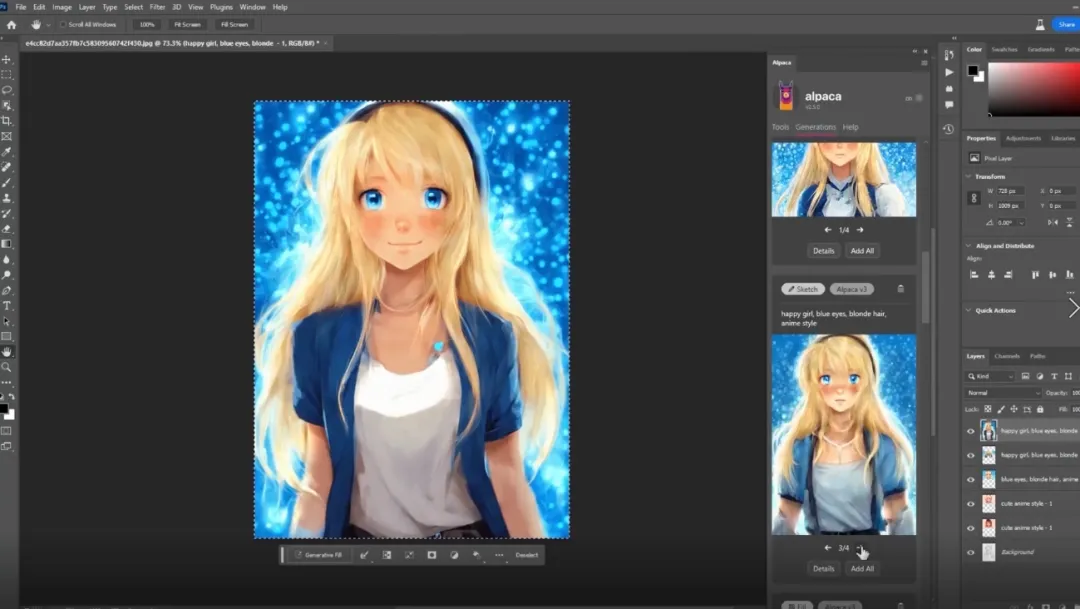1080x609 pixels.
Task: Toggle Scroll All Windows checkbox
Action: [63, 24]
